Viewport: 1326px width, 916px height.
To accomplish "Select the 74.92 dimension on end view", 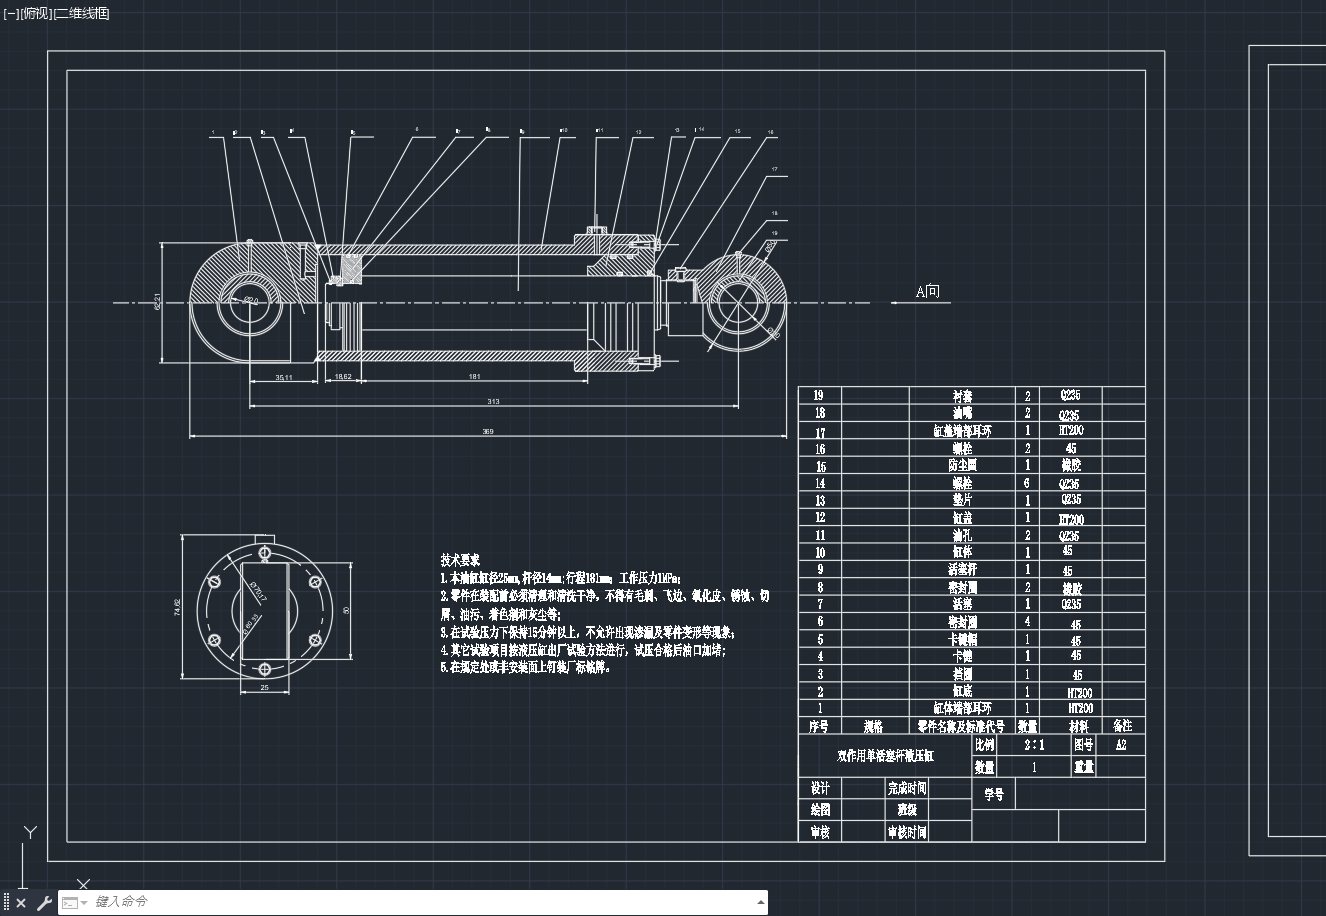I will pos(177,607).
